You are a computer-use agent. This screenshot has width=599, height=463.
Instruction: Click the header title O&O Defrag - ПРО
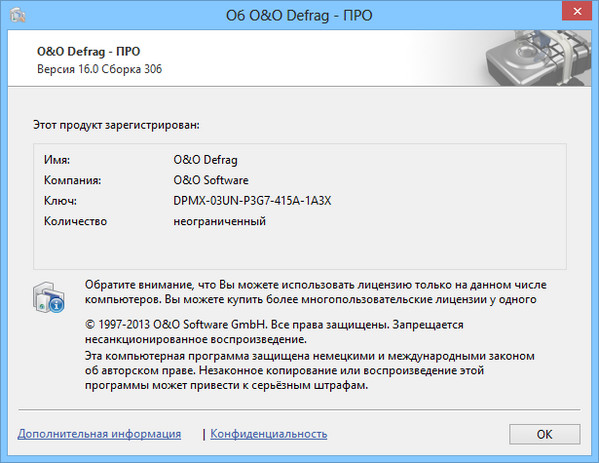tap(89, 51)
